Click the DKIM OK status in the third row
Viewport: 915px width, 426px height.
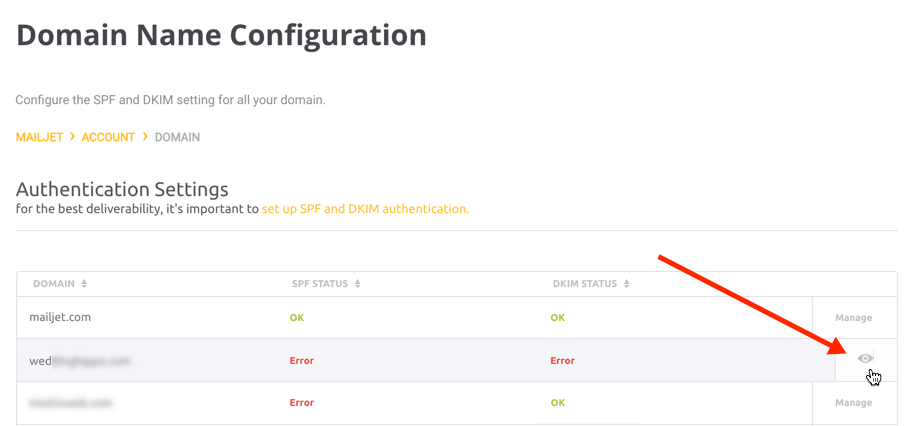click(x=558, y=403)
